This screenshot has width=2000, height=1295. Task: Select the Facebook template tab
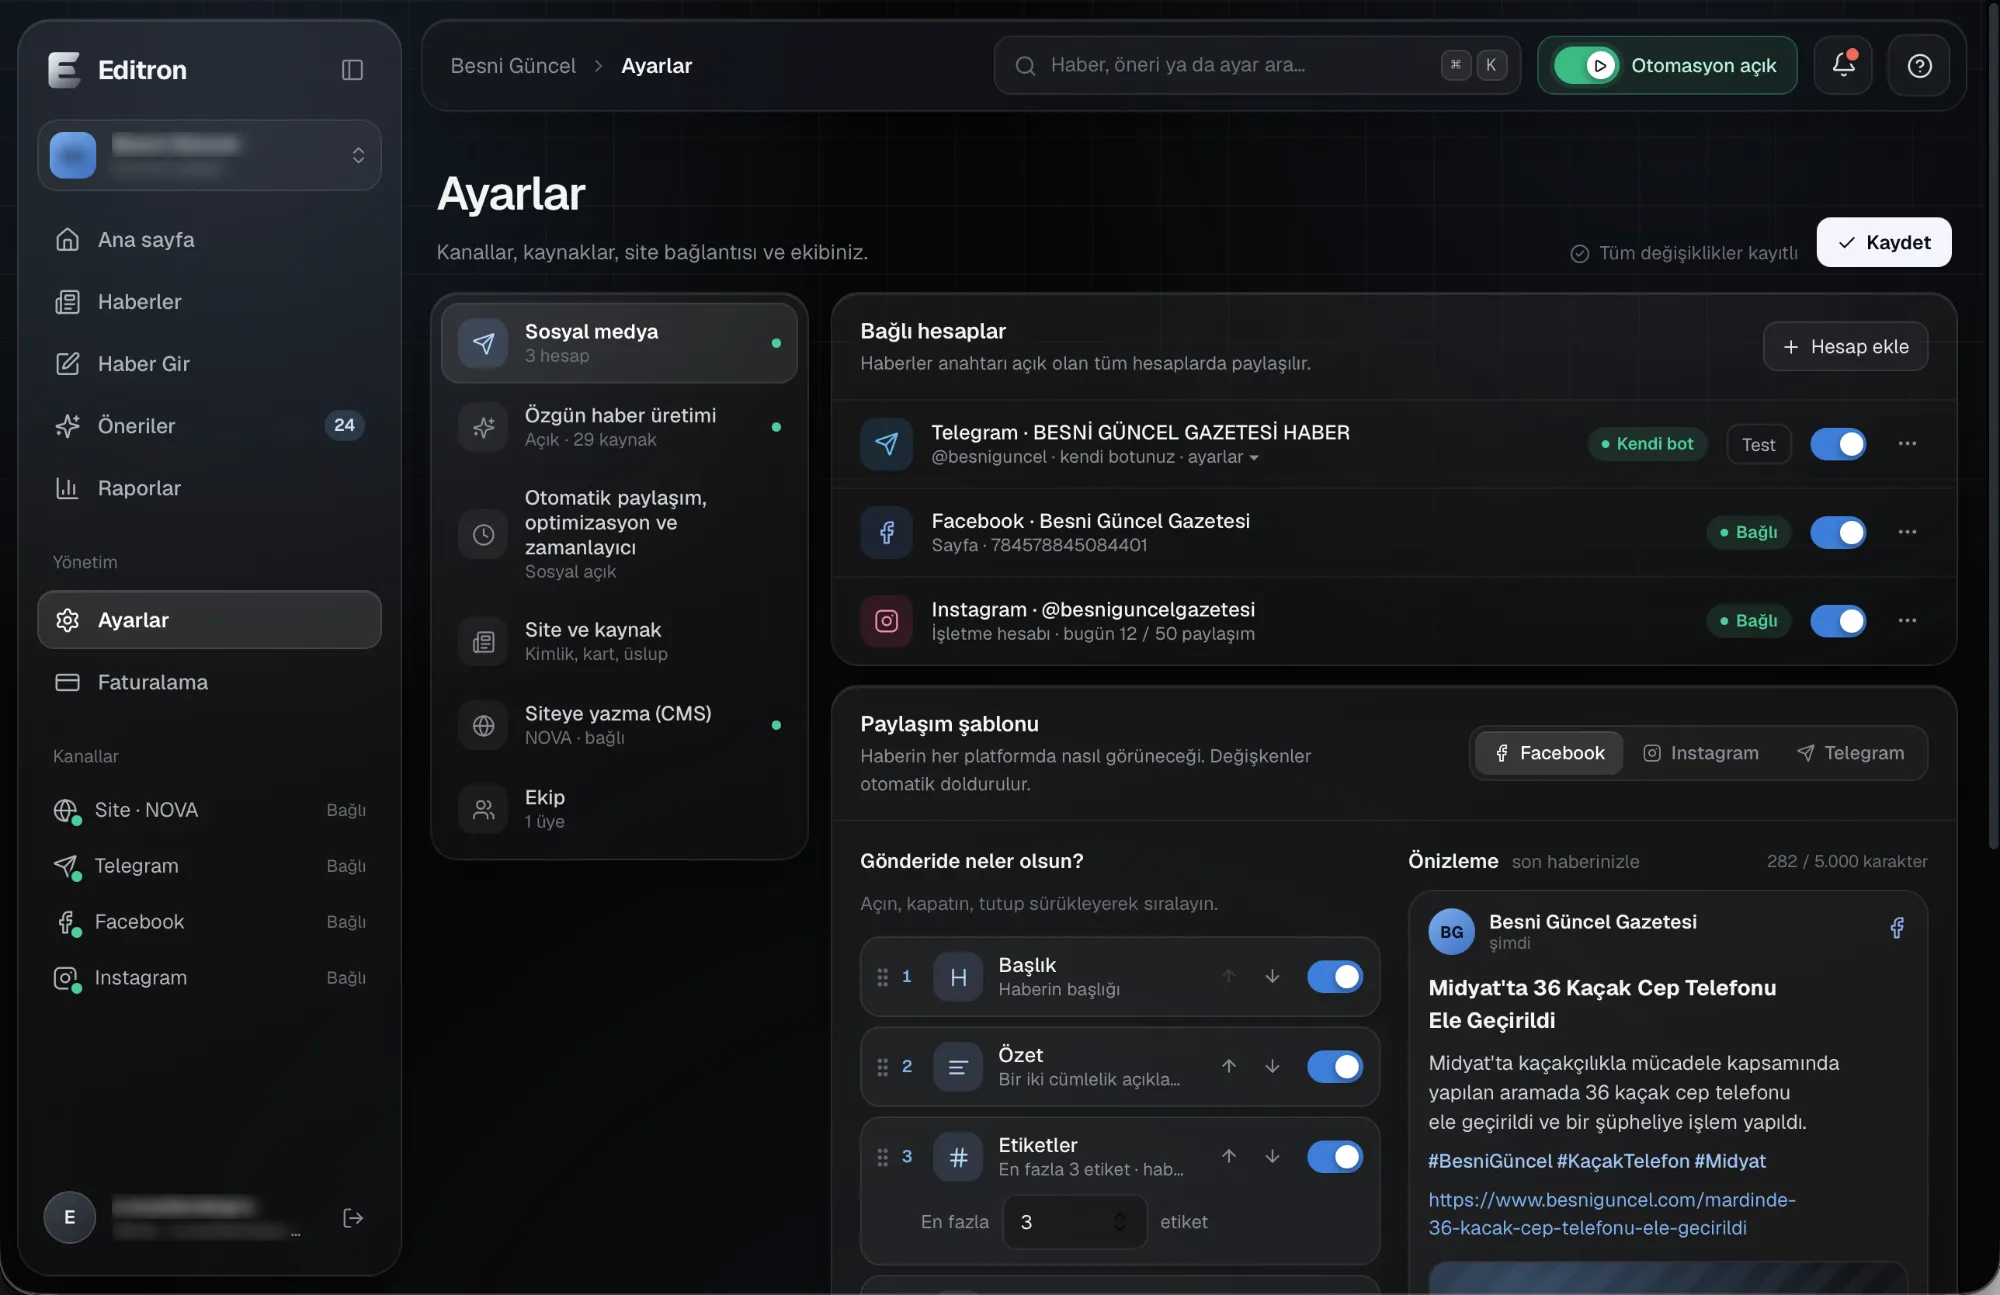1549,753
